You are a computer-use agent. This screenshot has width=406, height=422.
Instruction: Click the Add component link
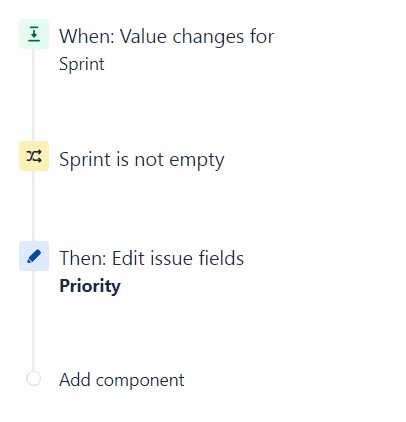(122, 380)
